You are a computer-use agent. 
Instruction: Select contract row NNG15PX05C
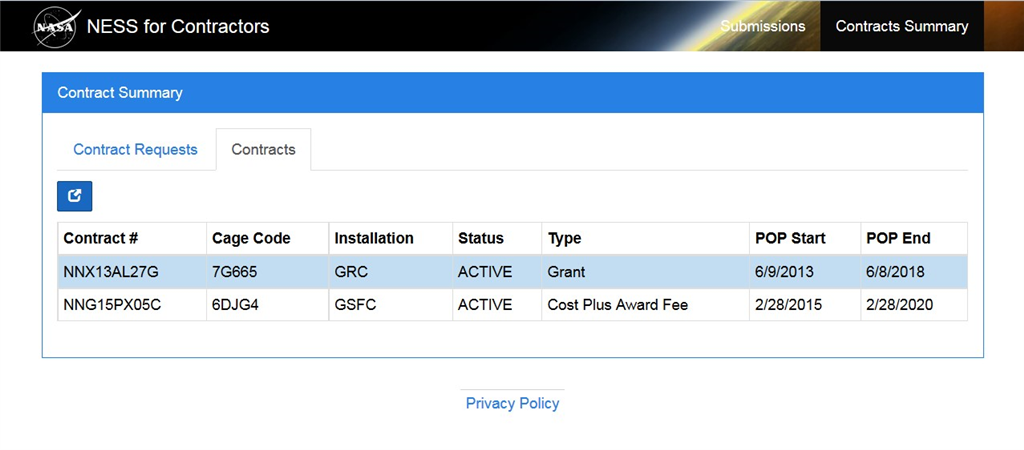[x=112, y=305]
